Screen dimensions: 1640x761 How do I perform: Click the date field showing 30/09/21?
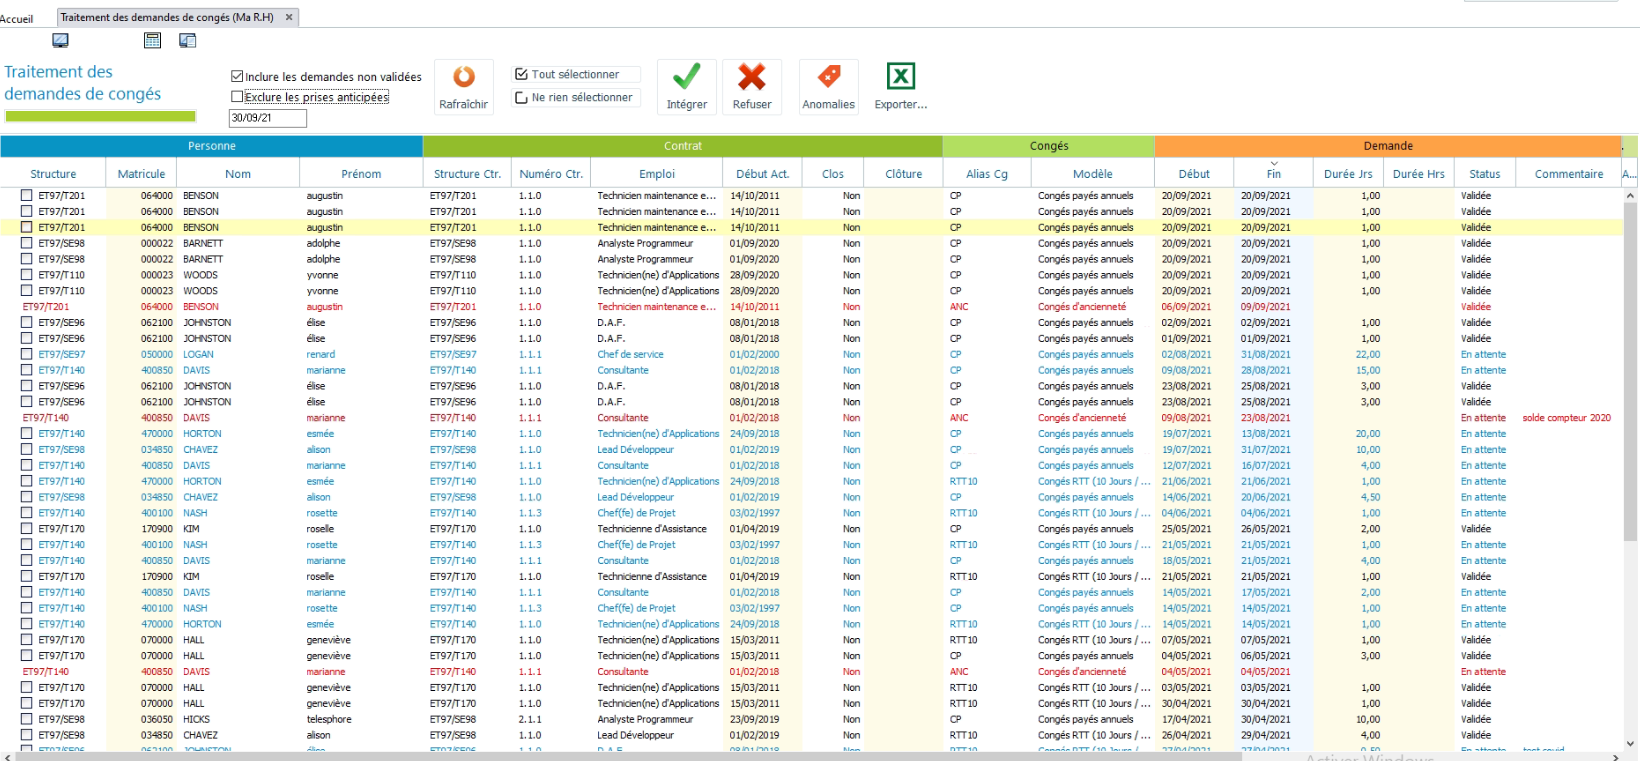[267, 118]
